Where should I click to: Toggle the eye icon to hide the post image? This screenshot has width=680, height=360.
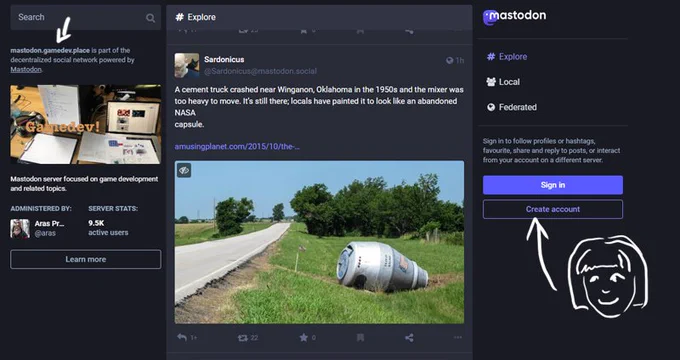184,170
